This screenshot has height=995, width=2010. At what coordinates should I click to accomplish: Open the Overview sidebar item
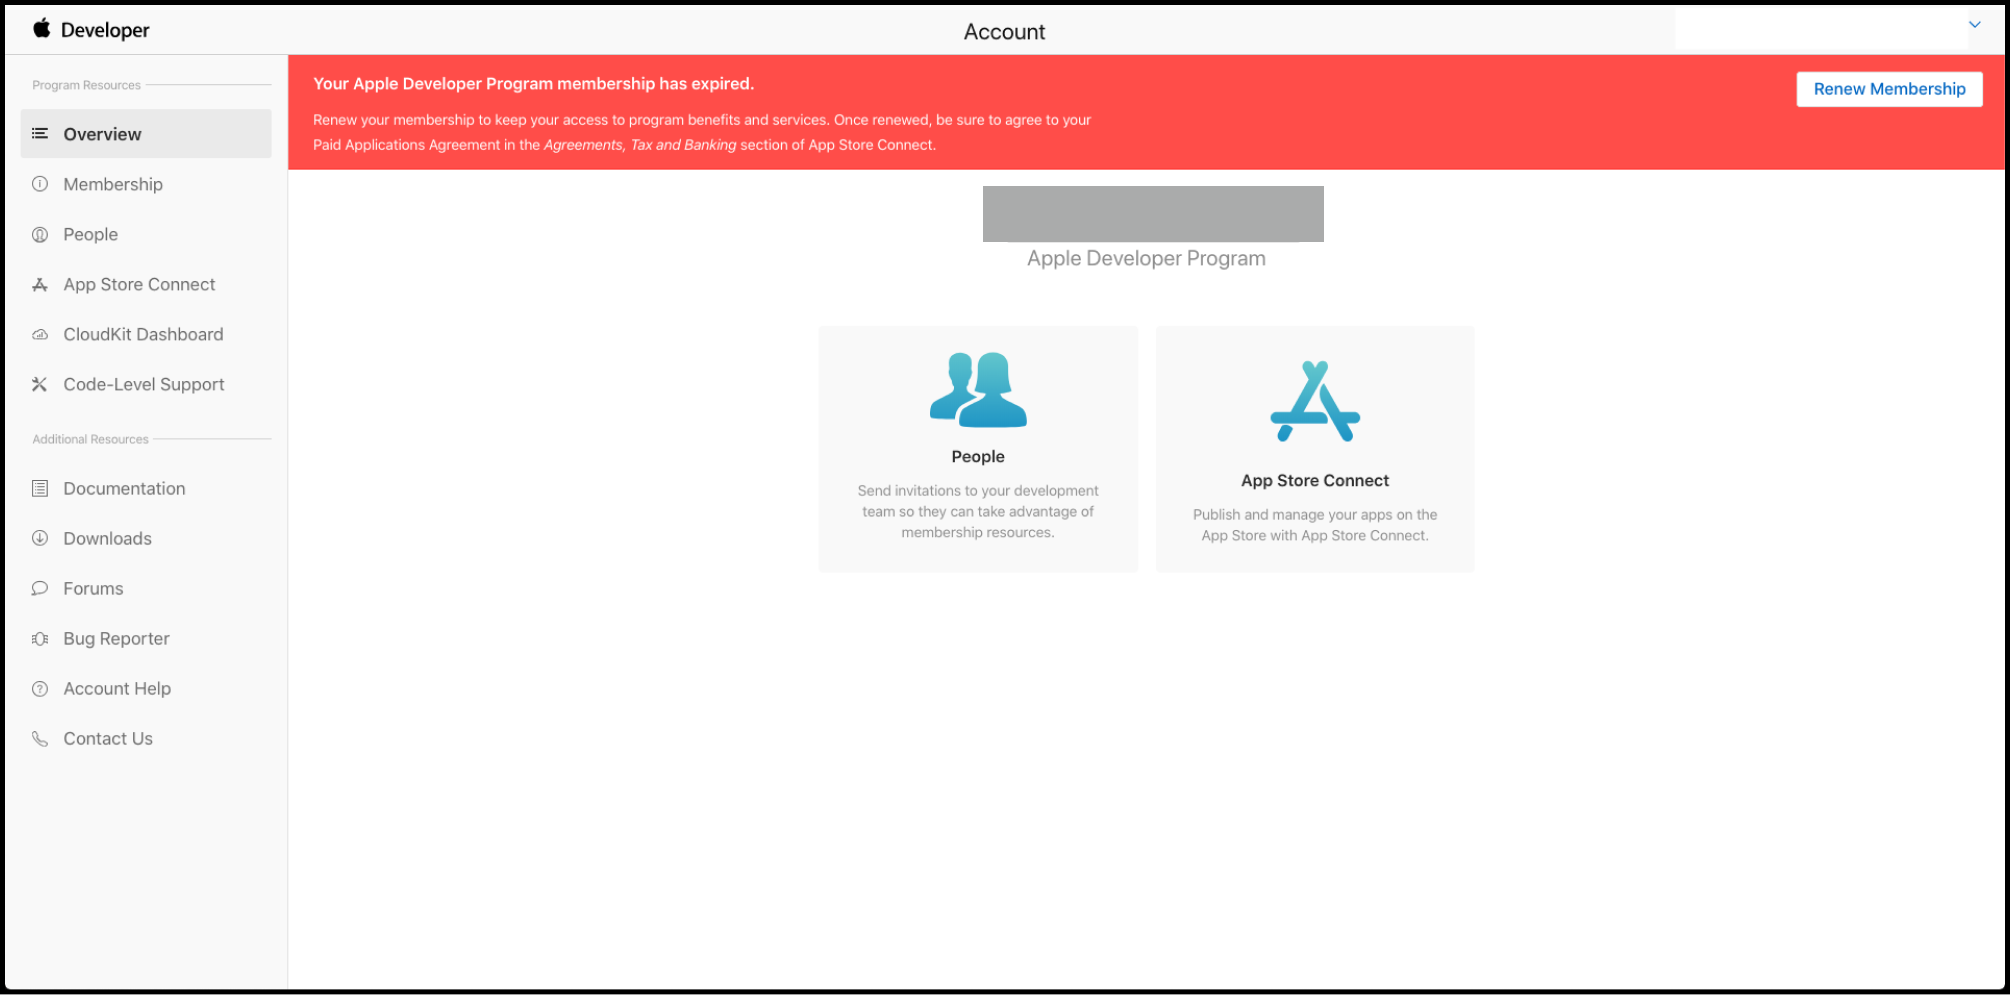(146, 133)
